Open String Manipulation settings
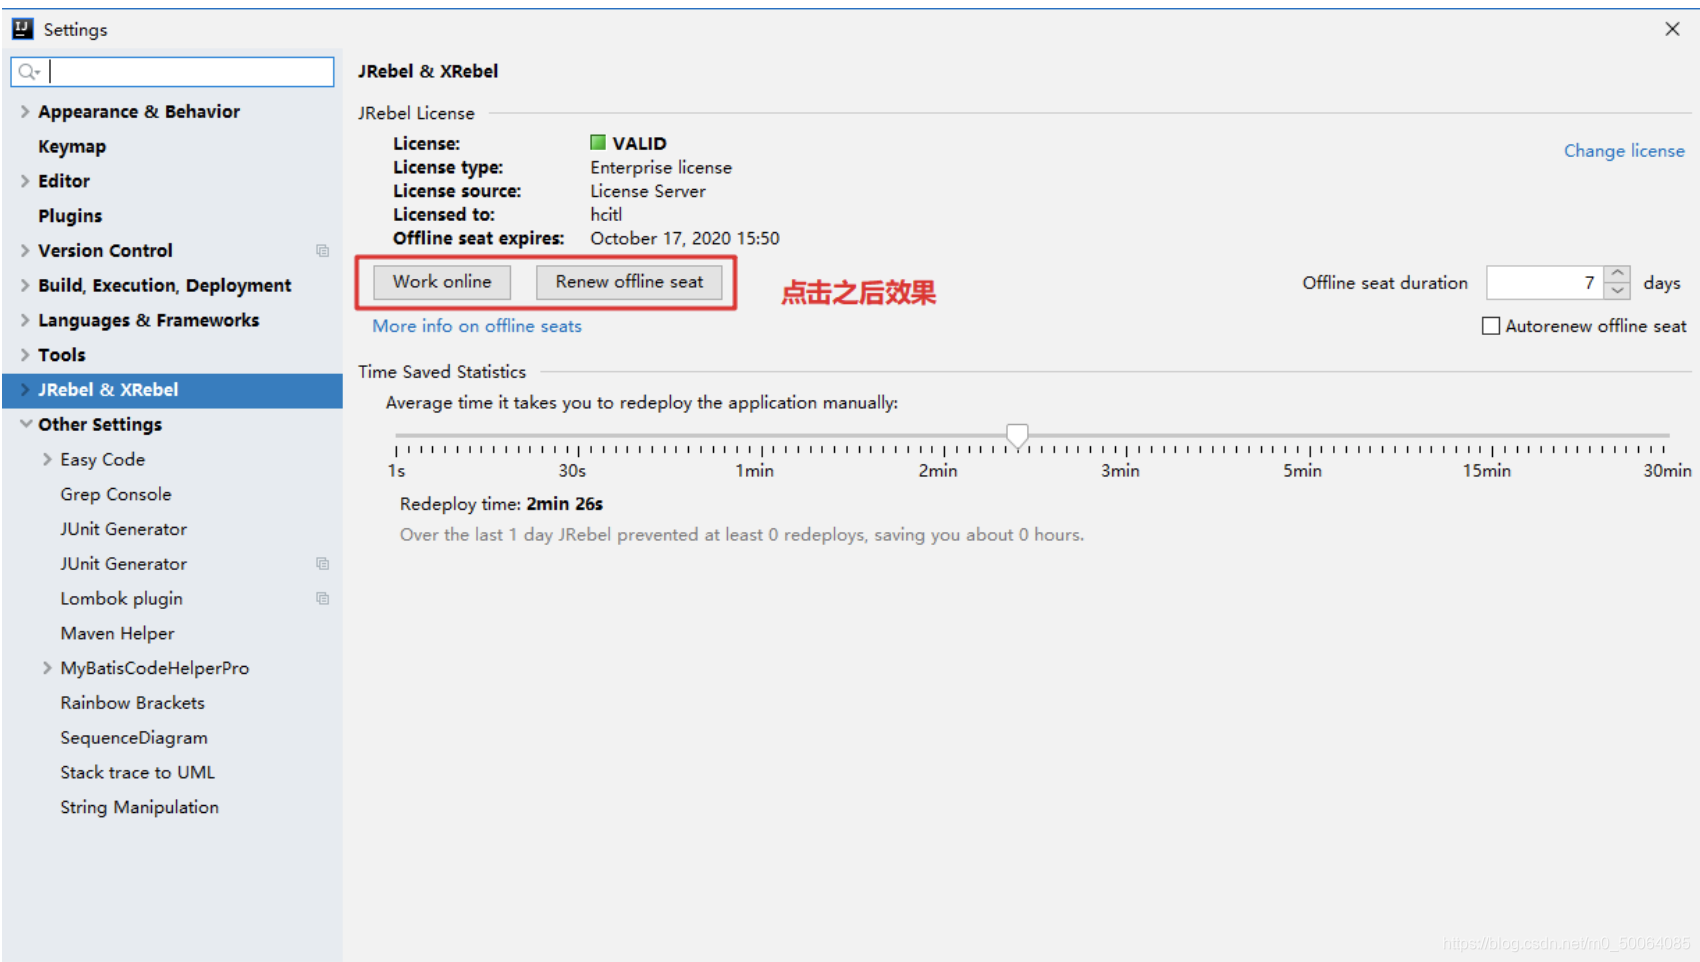 click(139, 807)
